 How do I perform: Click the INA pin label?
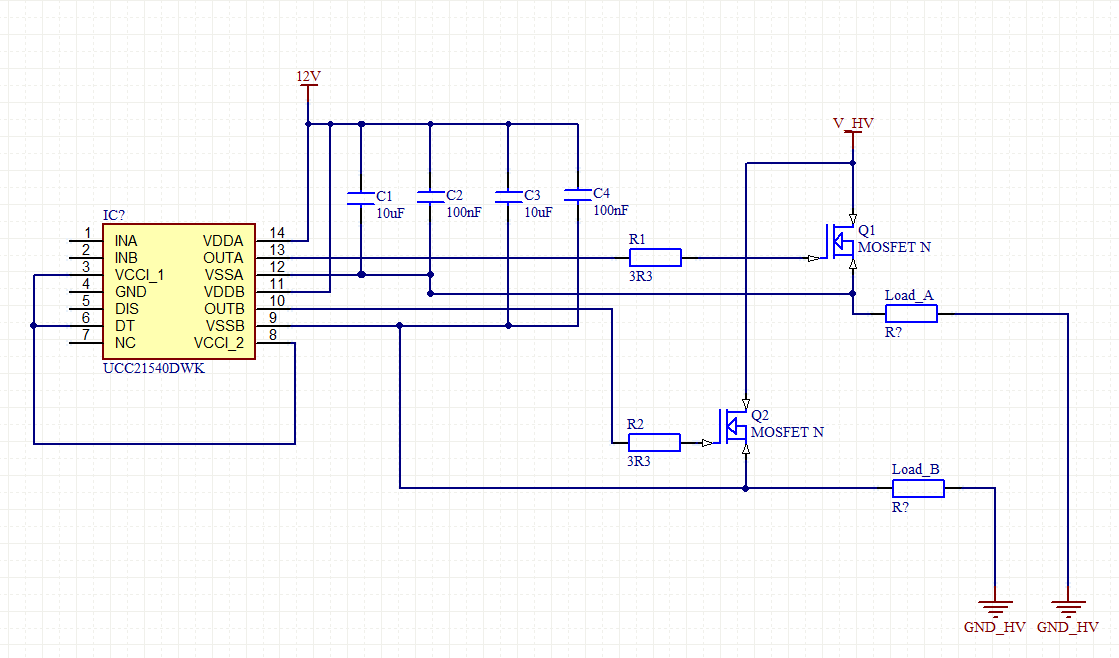tap(126, 241)
